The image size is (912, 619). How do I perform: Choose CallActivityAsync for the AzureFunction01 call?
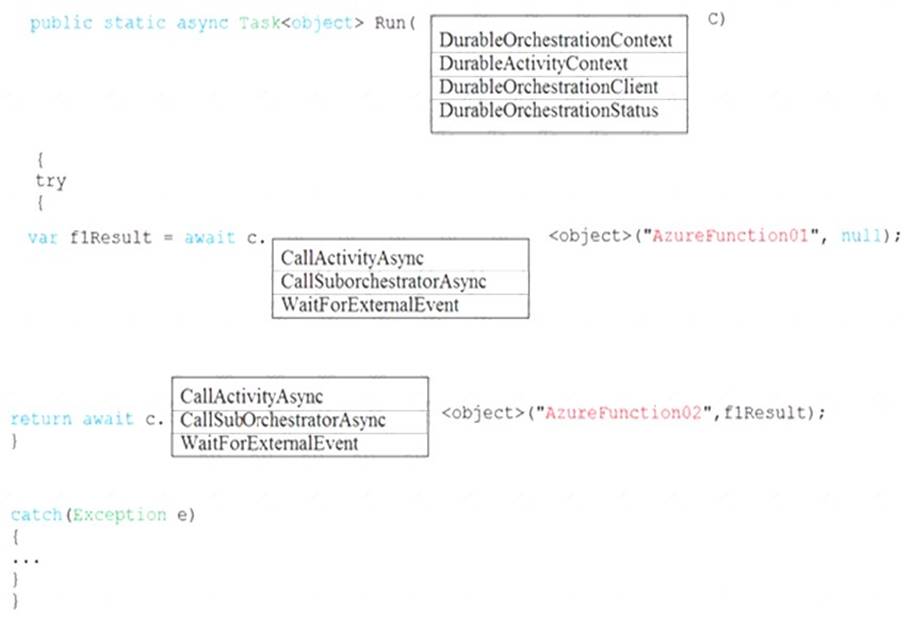(x=345, y=259)
